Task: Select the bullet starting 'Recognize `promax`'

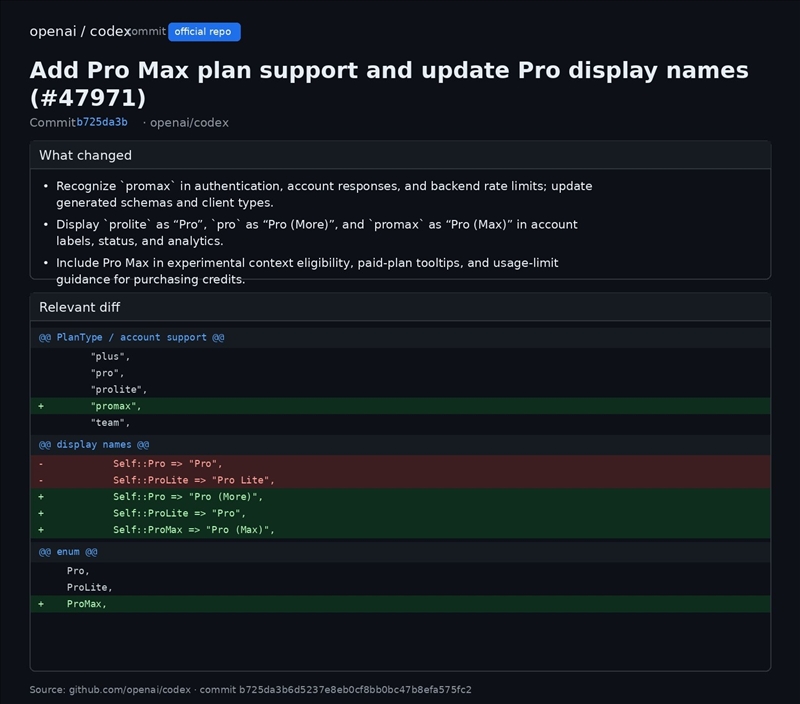Action: click(324, 194)
